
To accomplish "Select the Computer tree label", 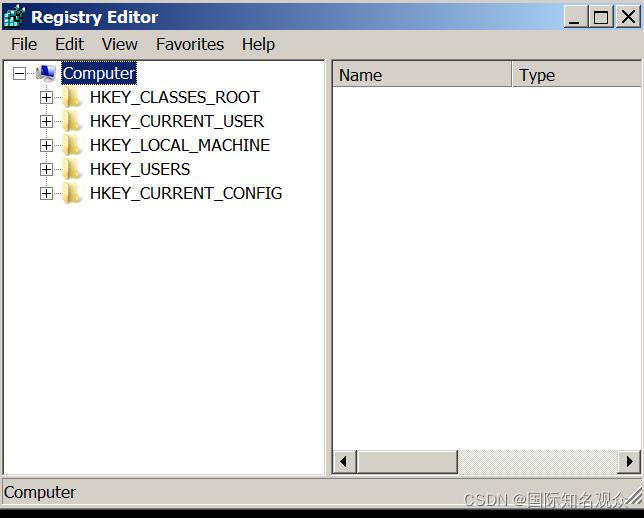I will pos(99,74).
